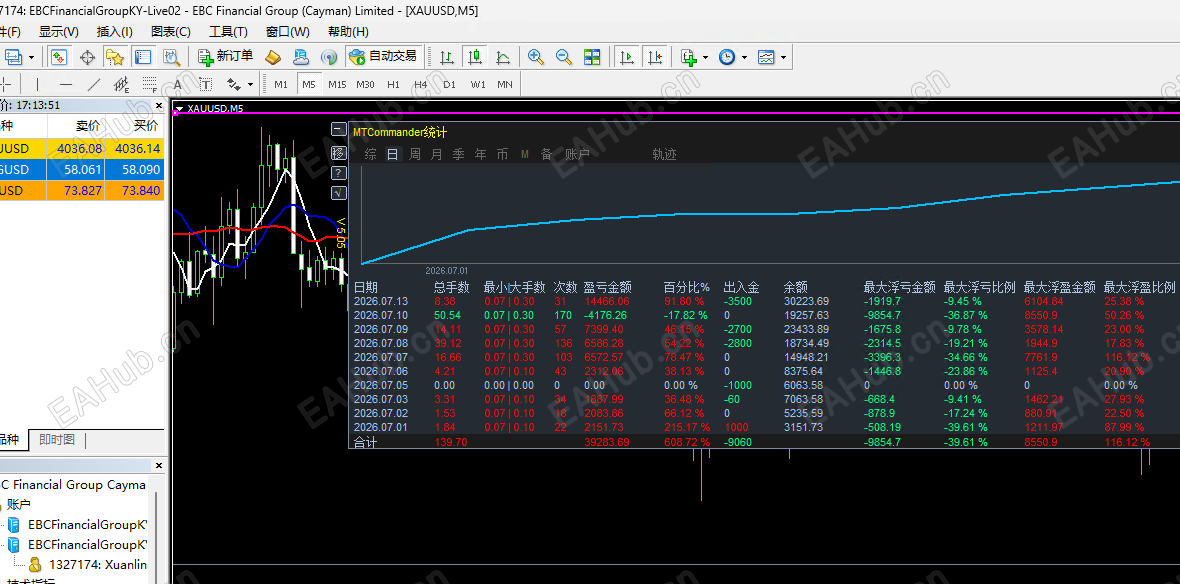Image resolution: width=1180 pixels, height=584 pixels.
Task: Expand the periods clock dropdown arrow
Action: click(744, 57)
